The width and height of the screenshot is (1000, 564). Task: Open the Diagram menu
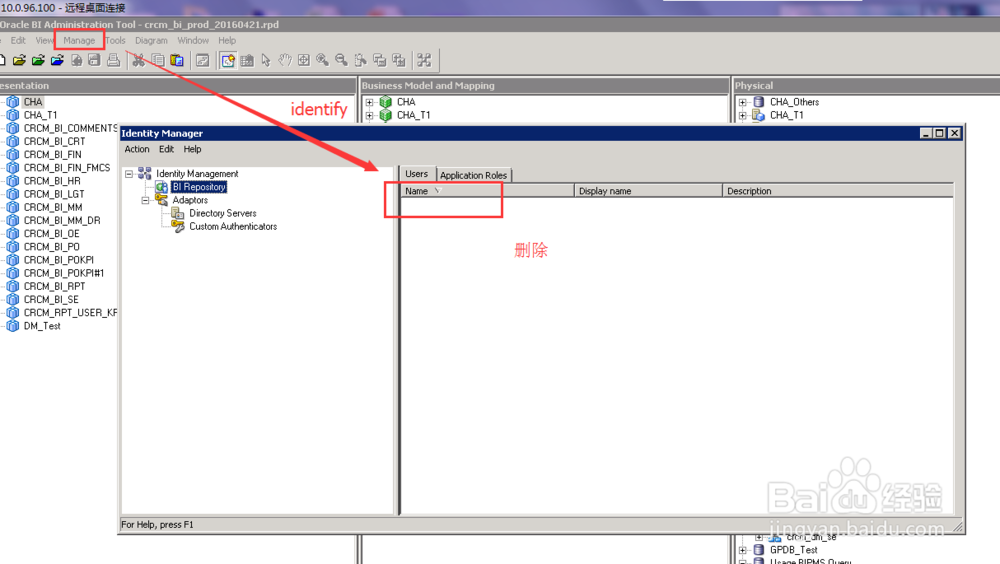click(x=151, y=40)
